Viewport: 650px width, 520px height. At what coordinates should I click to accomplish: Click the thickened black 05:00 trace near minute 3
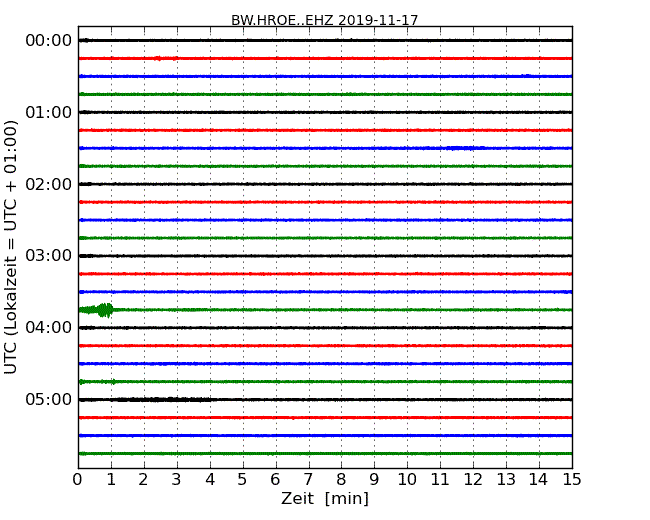[162, 400]
